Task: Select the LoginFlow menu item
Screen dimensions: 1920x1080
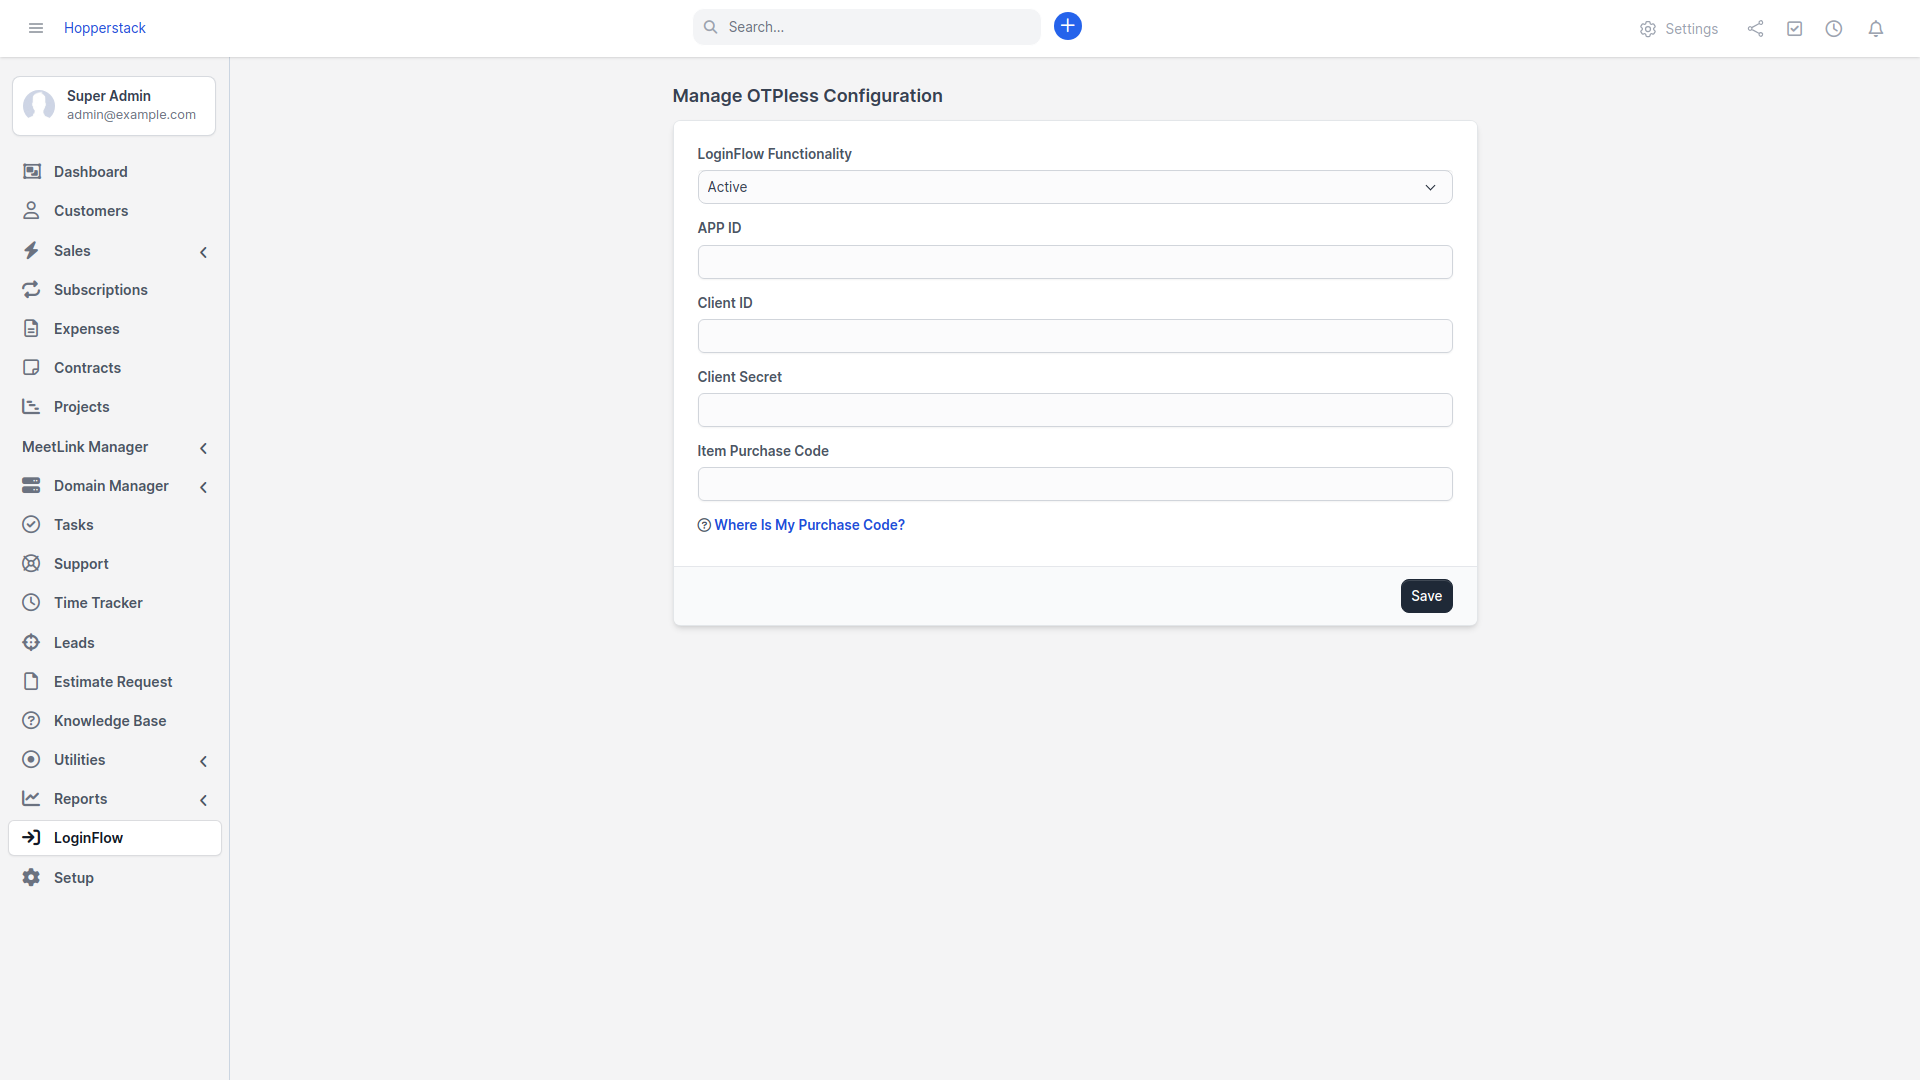Action: (115, 838)
